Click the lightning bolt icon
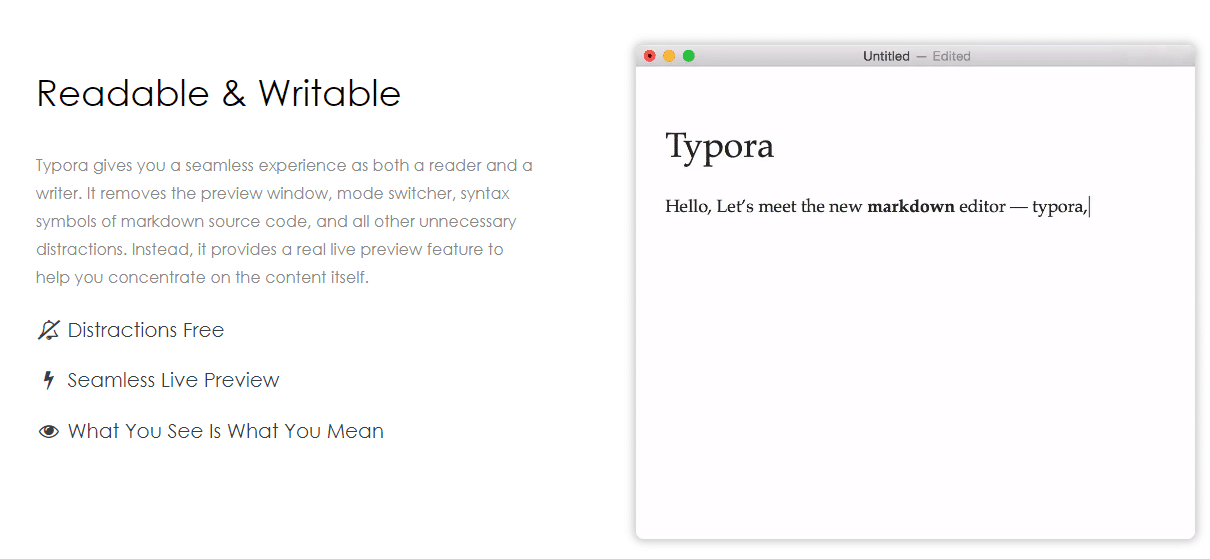The height and width of the screenshot is (559, 1210). [x=48, y=381]
